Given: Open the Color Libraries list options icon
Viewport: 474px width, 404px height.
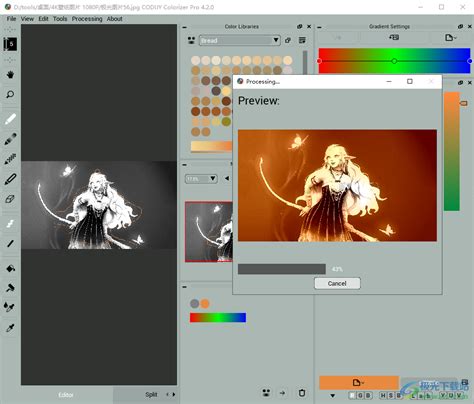Looking at the screenshot, I should pos(302,40).
